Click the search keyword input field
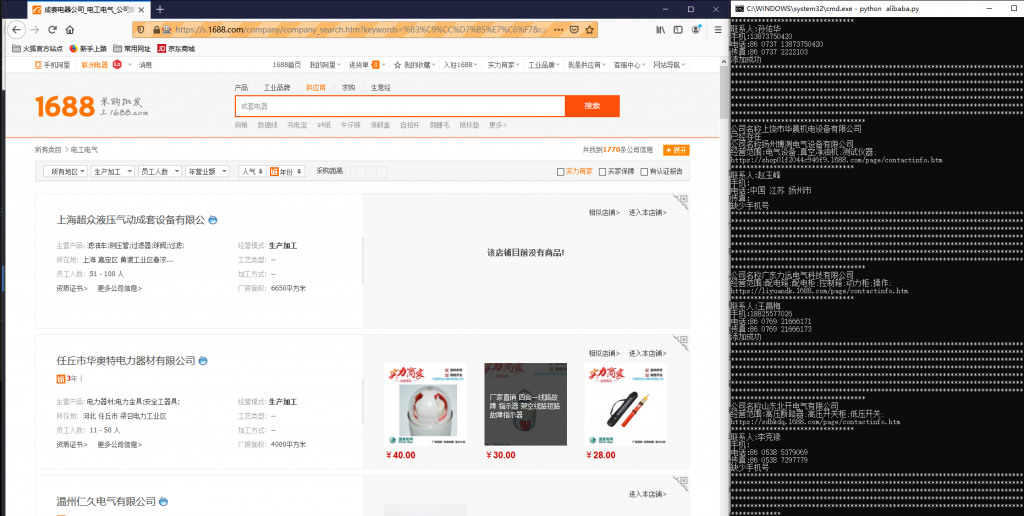The width and height of the screenshot is (1024, 516). [400, 106]
